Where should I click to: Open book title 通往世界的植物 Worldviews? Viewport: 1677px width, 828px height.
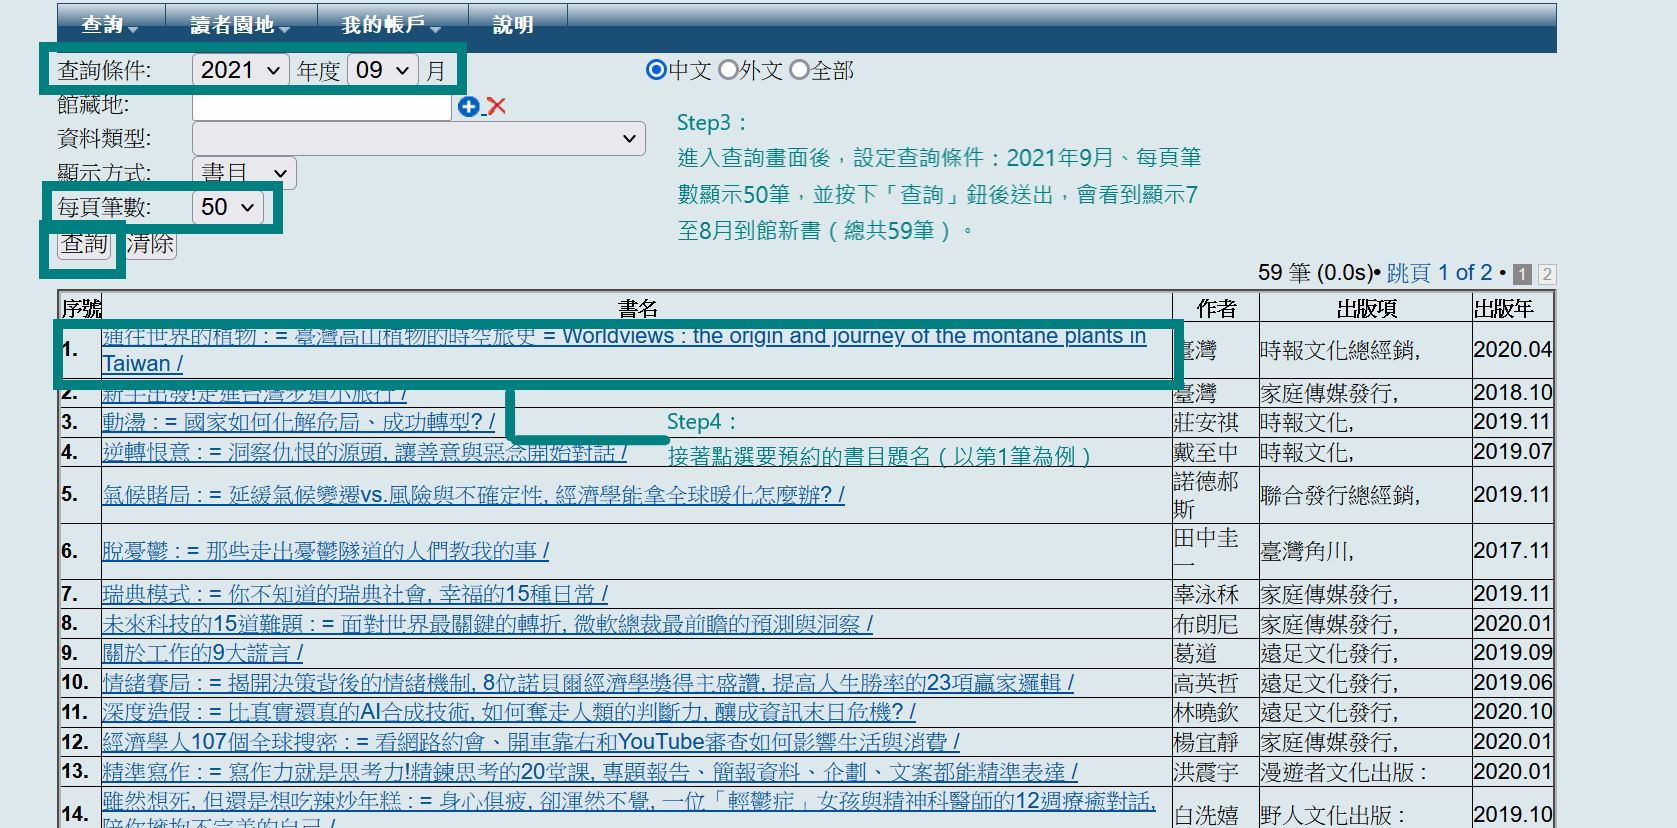624,350
